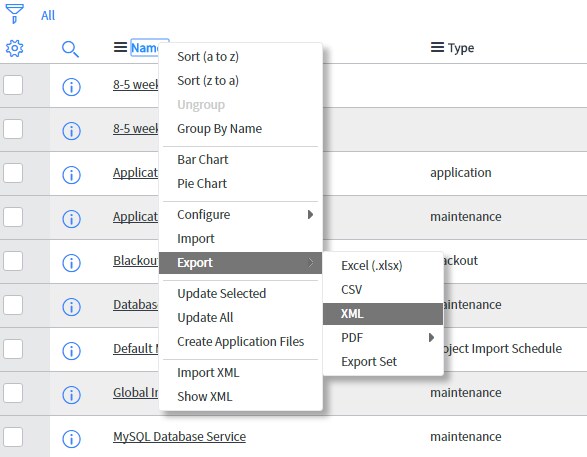Click the Name column header
The height and width of the screenshot is (457, 587).
pos(145,48)
